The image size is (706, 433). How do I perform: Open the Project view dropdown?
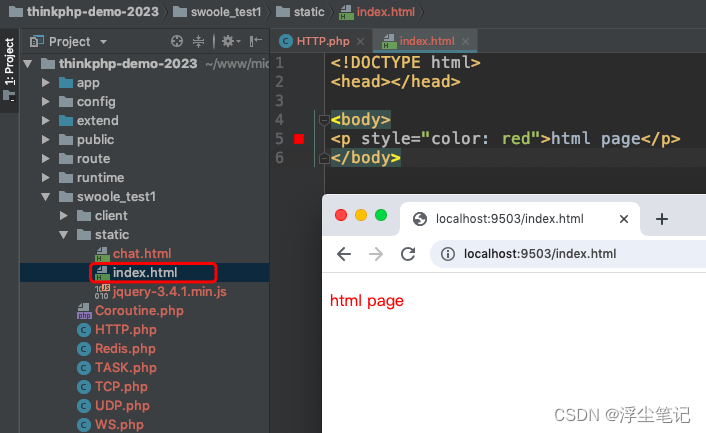tap(103, 42)
